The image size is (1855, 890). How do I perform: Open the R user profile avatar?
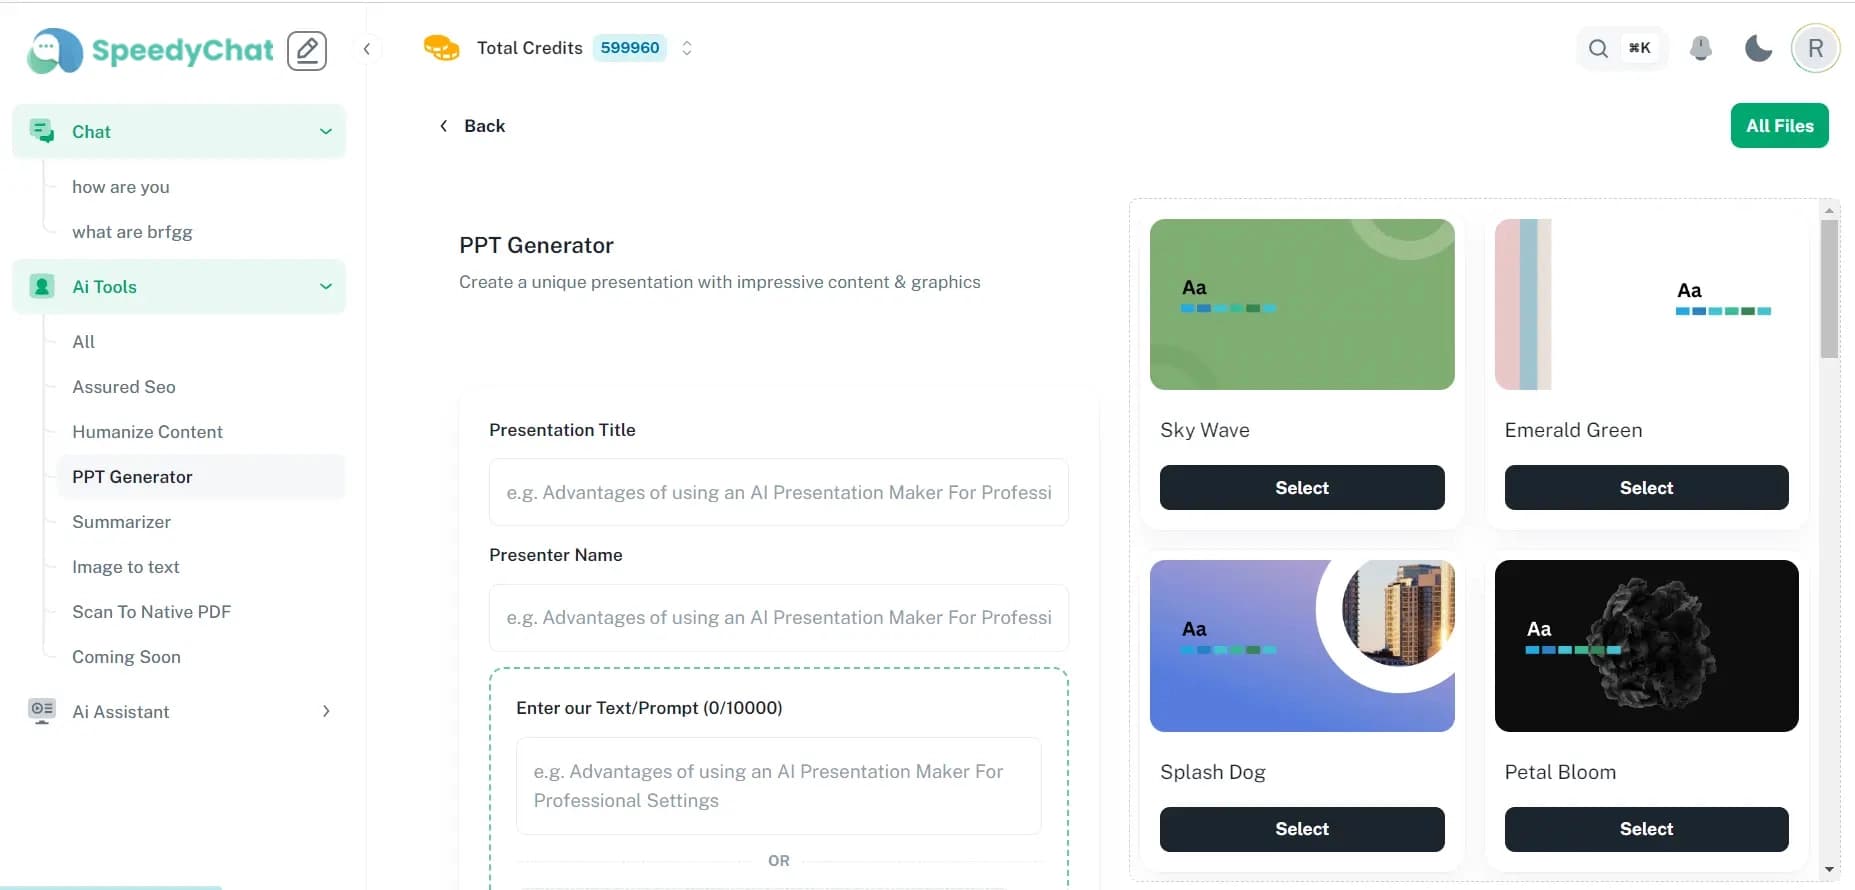1815,48
